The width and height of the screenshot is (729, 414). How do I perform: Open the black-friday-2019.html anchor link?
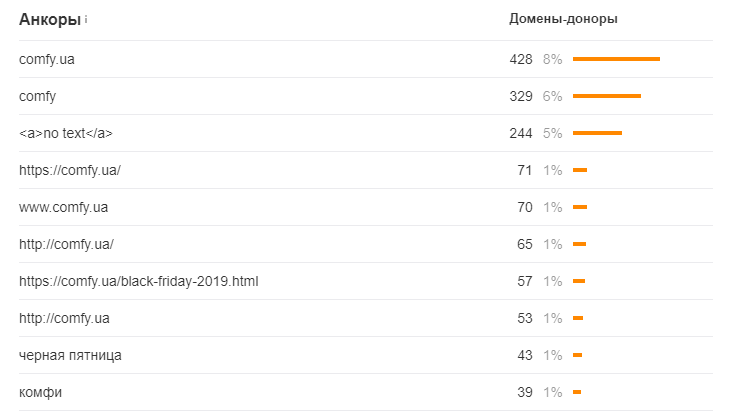click(x=139, y=281)
